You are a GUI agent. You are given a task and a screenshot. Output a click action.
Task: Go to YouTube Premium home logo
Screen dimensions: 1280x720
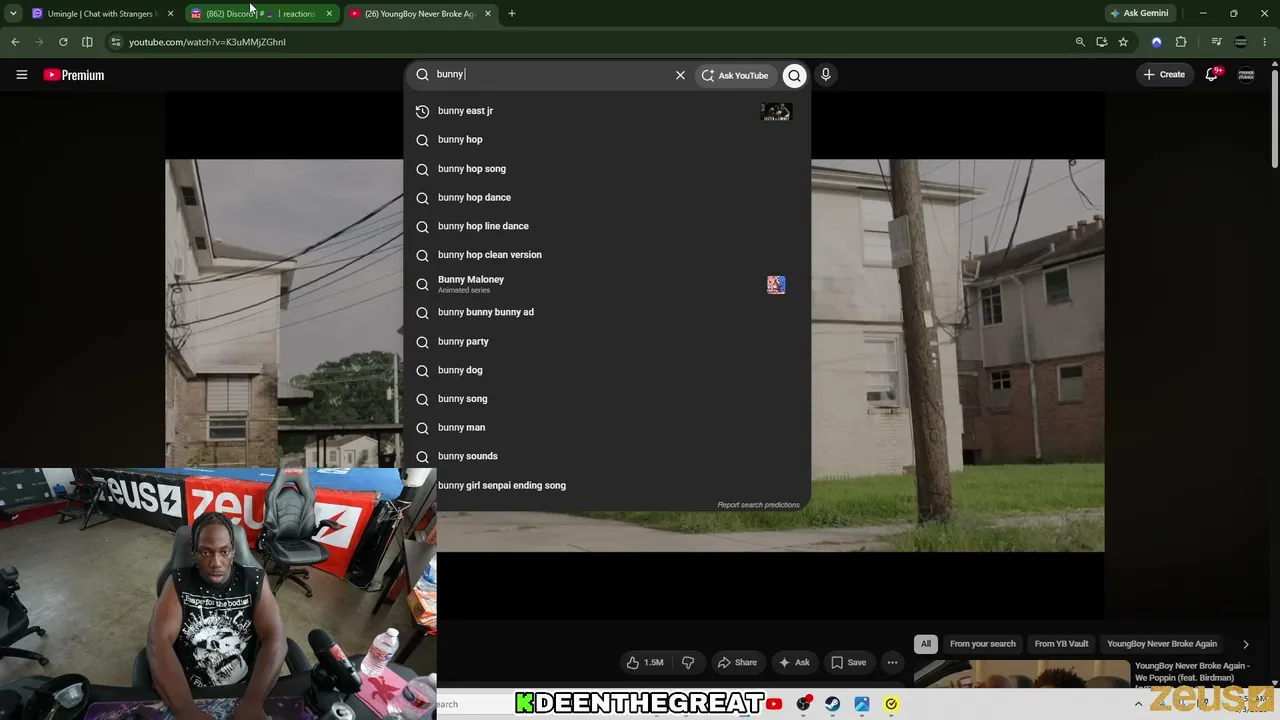(74, 75)
